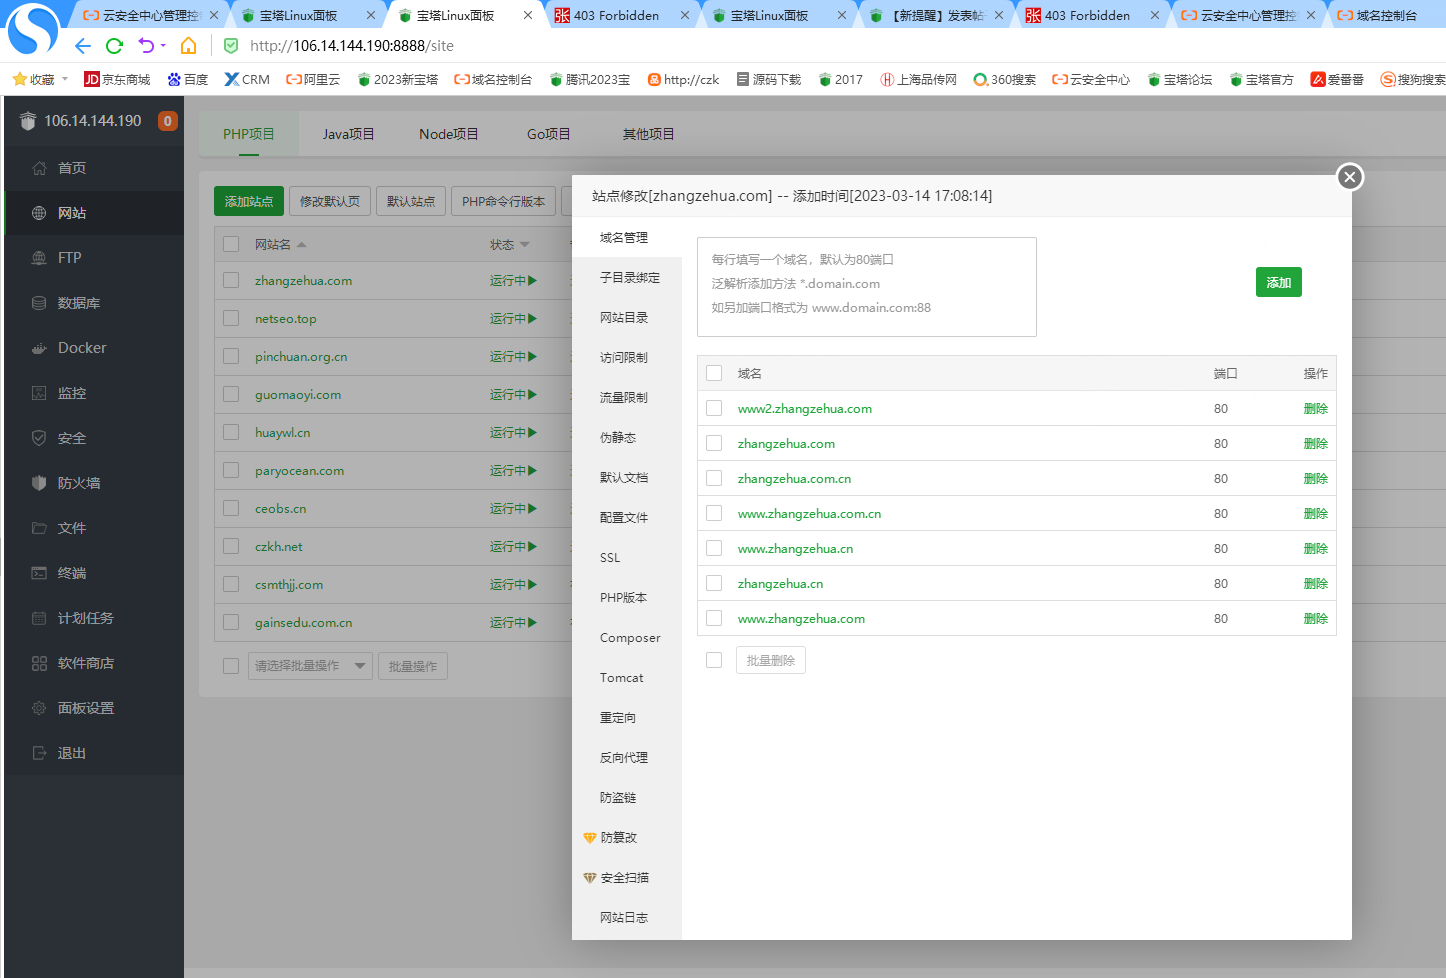Image resolution: width=1446 pixels, height=978 pixels.
Task: Click the 网站 globe icon in sidebar
Action: (39, 213)
